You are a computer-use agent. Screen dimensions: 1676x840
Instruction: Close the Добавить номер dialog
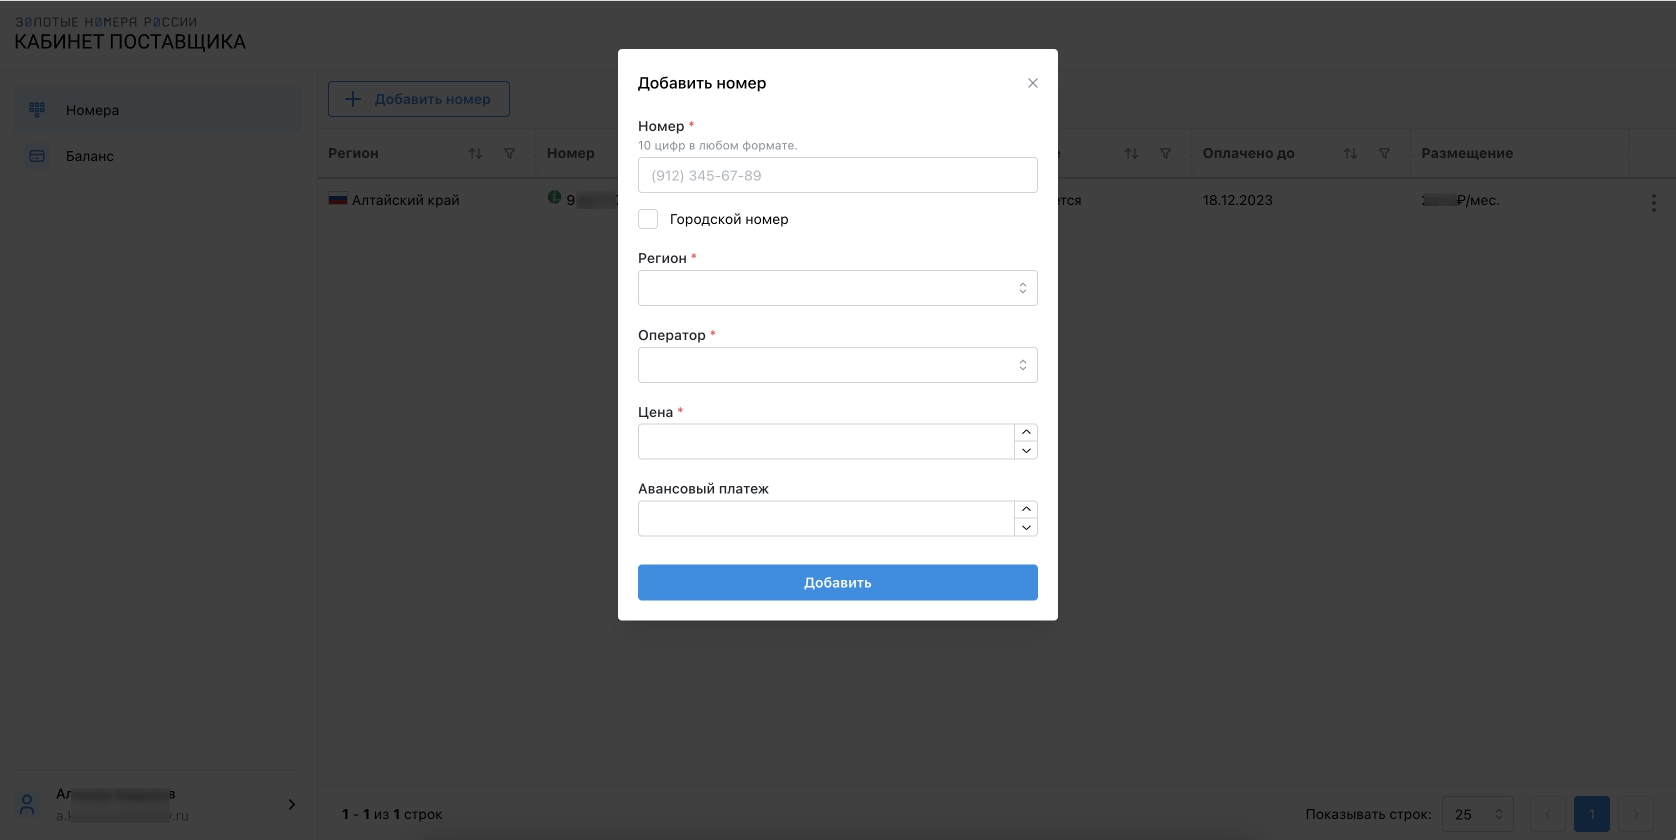pos(1033,83)
